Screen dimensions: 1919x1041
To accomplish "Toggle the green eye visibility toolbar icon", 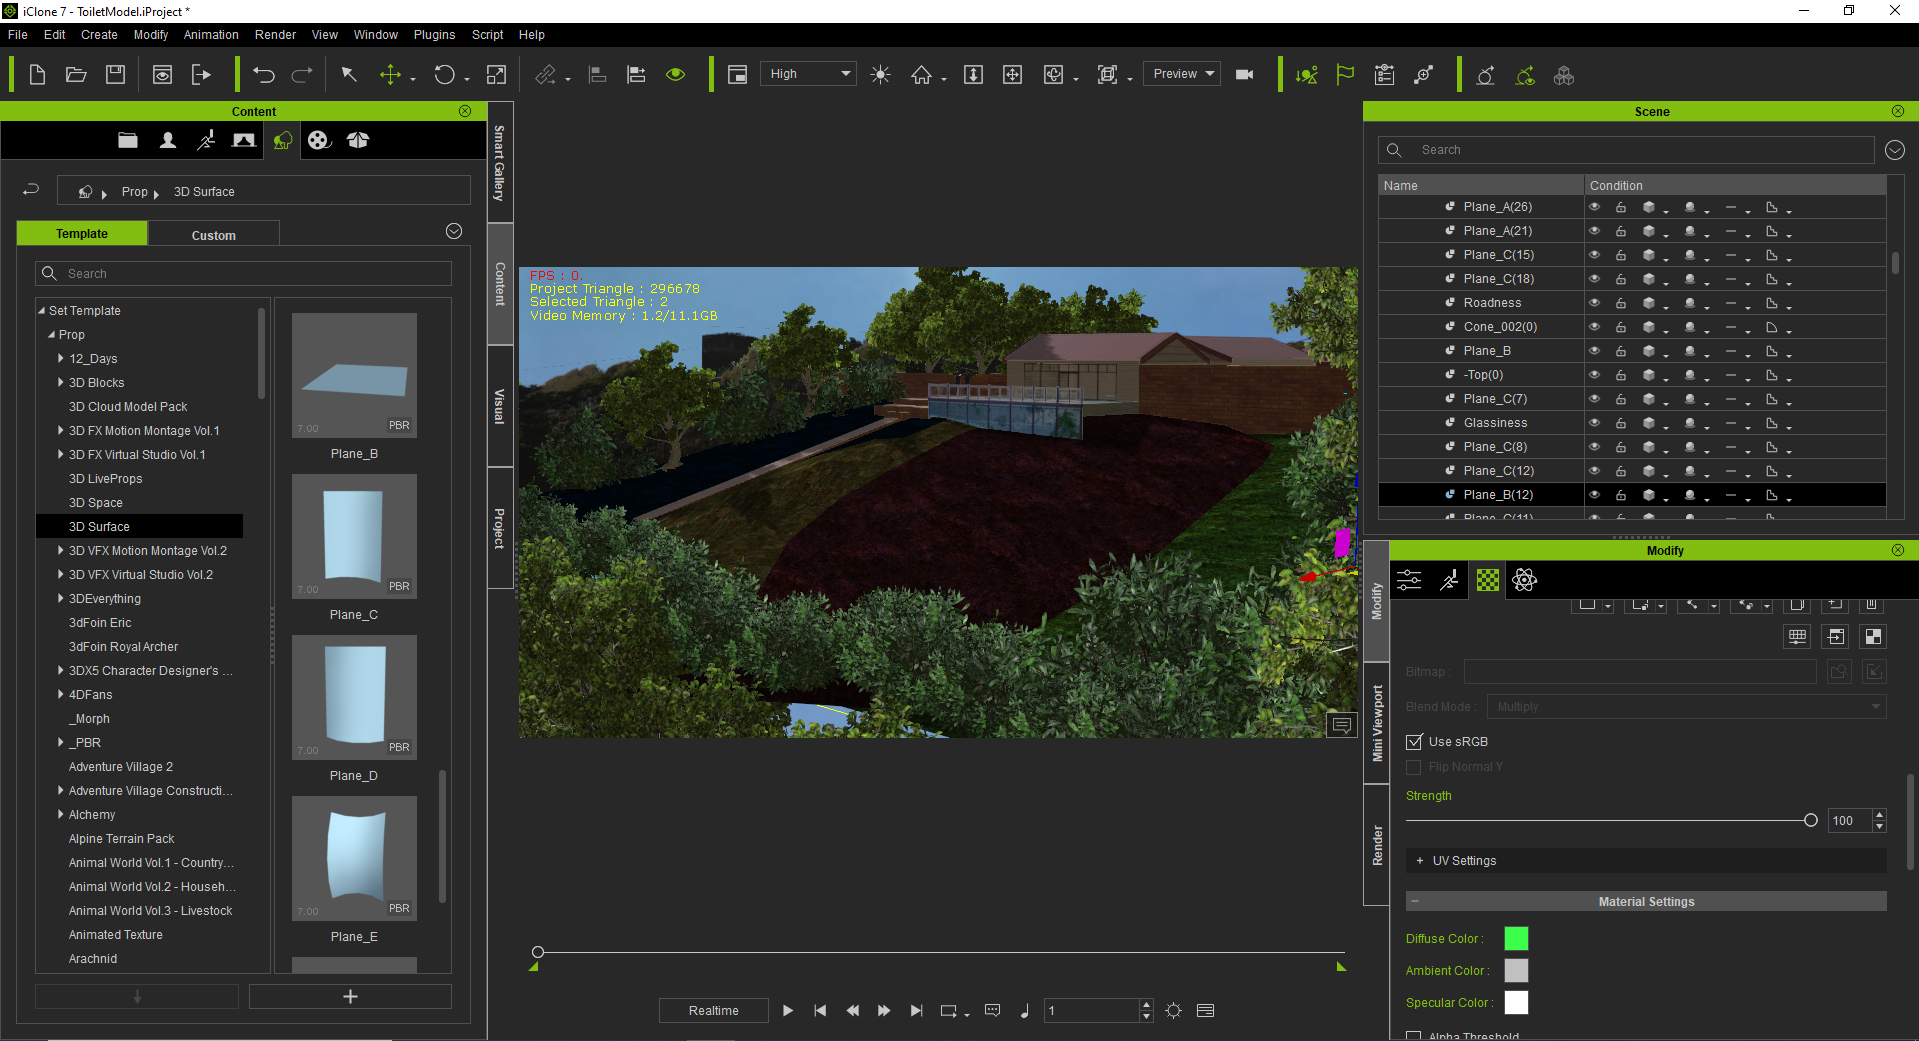I will [x=676, y=75].
